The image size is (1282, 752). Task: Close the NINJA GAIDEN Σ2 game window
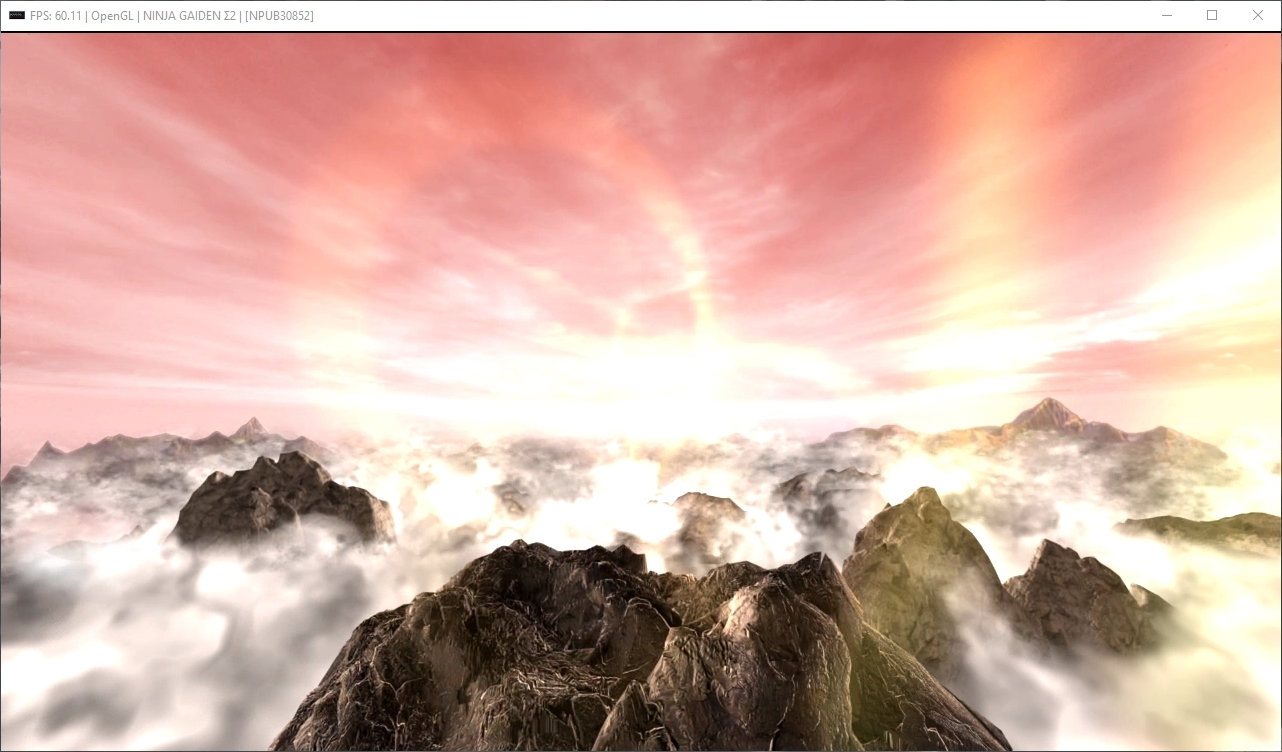tap(1258, 16)
